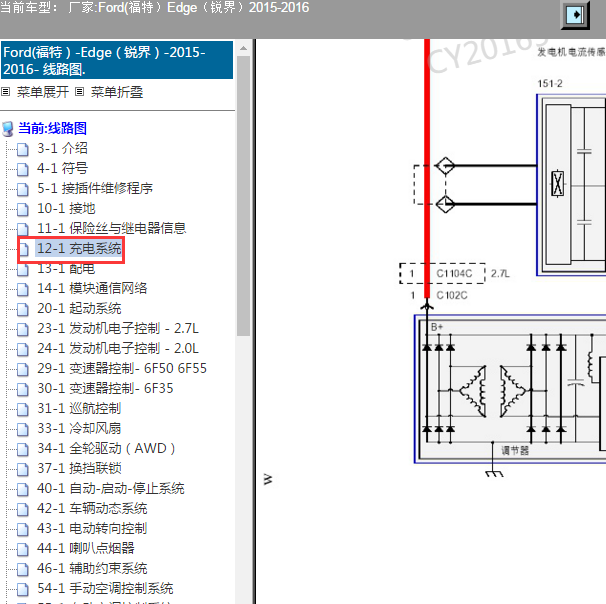The width and height of the screenshot is (606, 604).
Task: Click the page icon beside 5-1 接插件维修程序
Action: [23, 189]
